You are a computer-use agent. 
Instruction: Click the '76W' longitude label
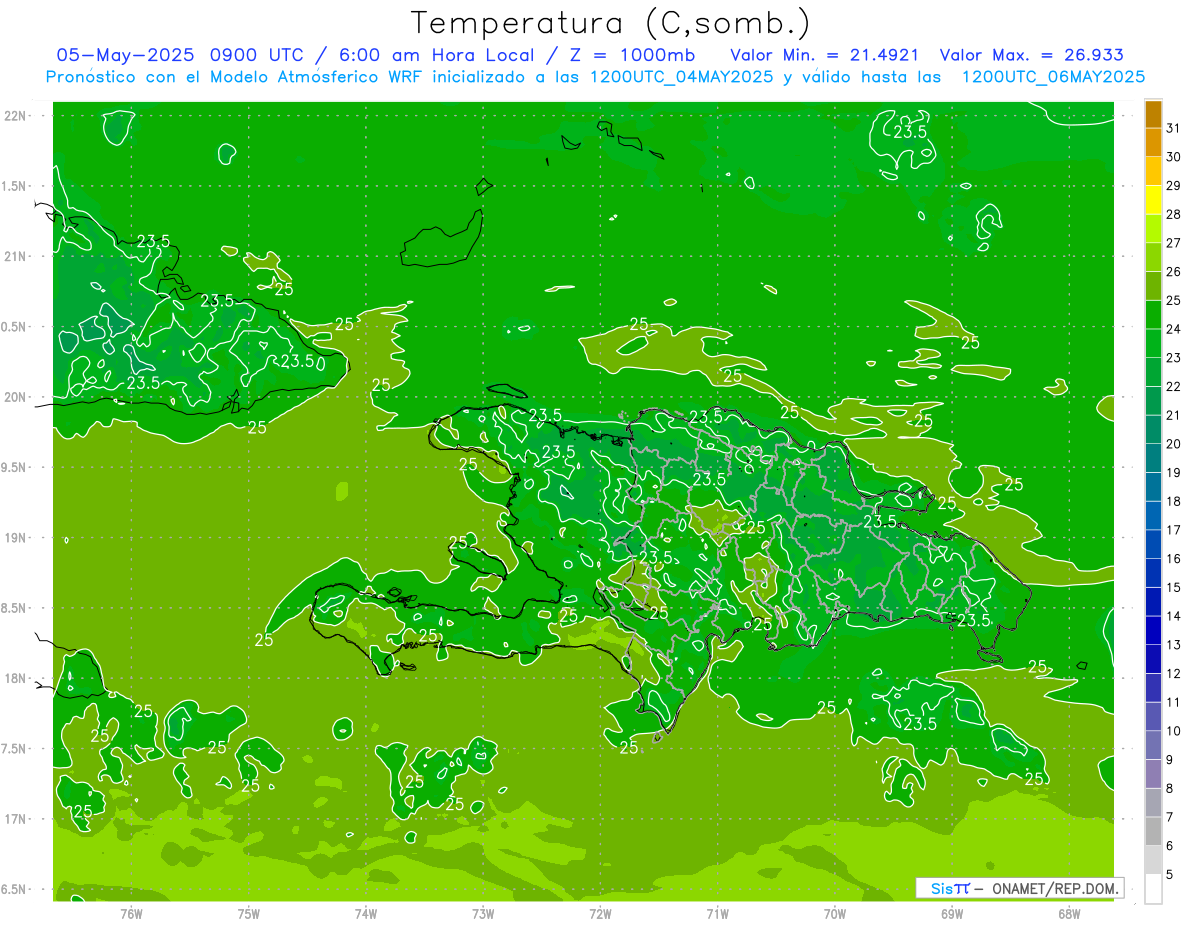(131, 913)
